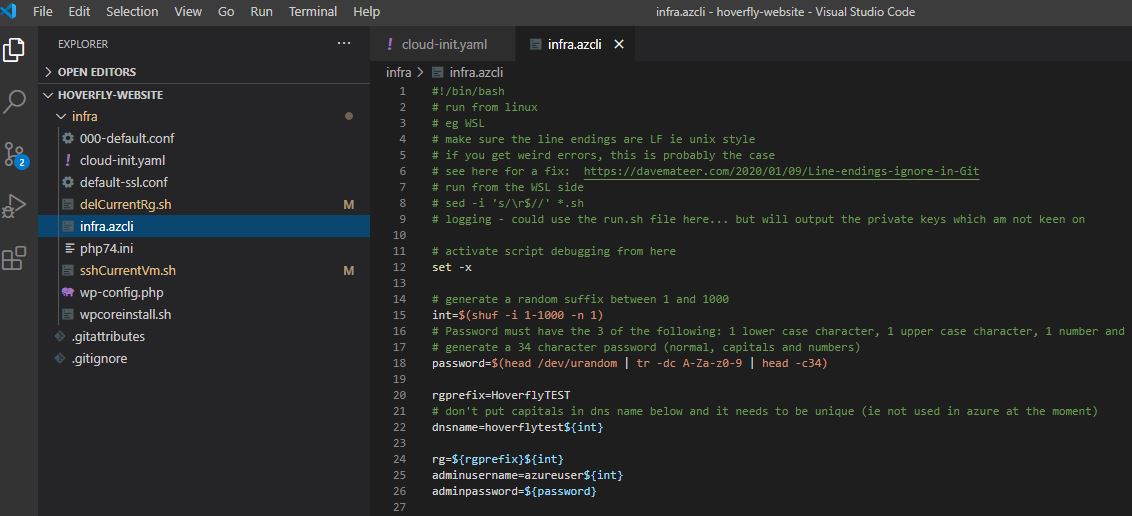Open the Go menu
Screen dimensions: 1132x516
pyautogui.click(x=226, y=12)
